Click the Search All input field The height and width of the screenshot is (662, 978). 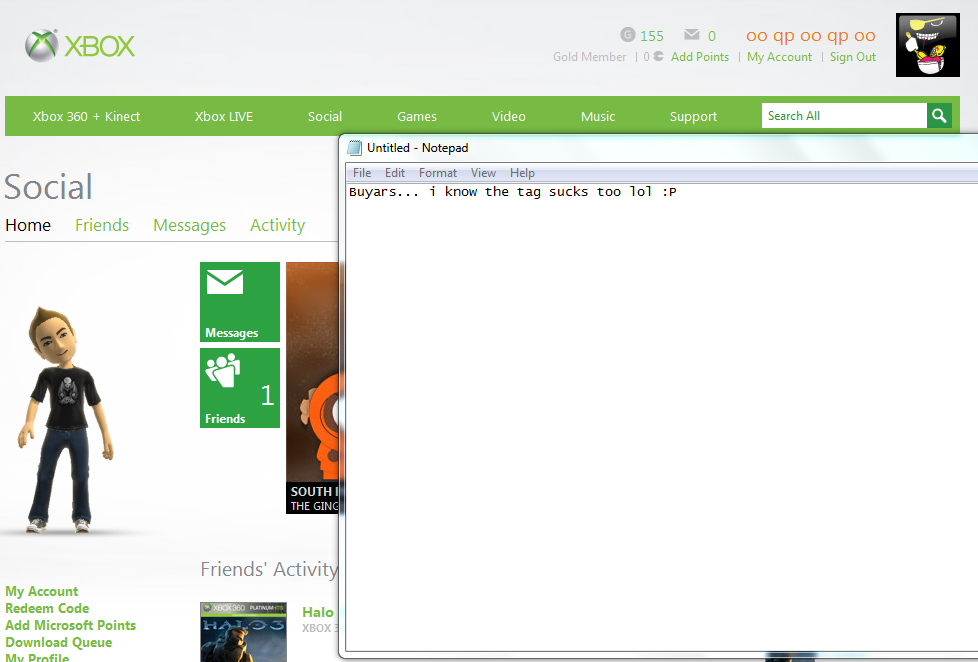(844, 116)
